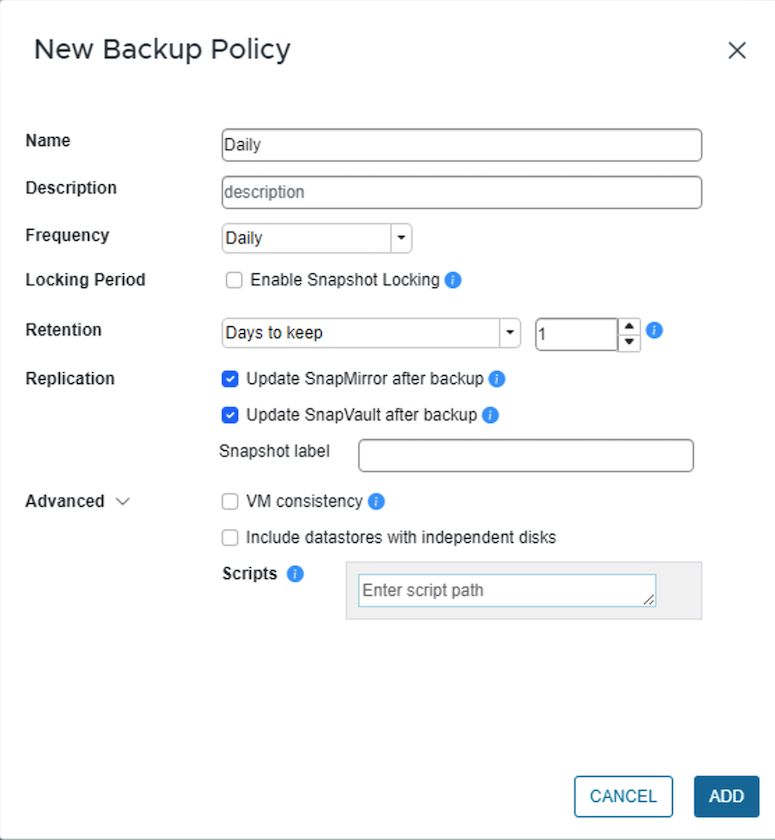This screenshot has height=840, width=775.
Task: Enable VM consistency checkbox
Action: [230, 501]
